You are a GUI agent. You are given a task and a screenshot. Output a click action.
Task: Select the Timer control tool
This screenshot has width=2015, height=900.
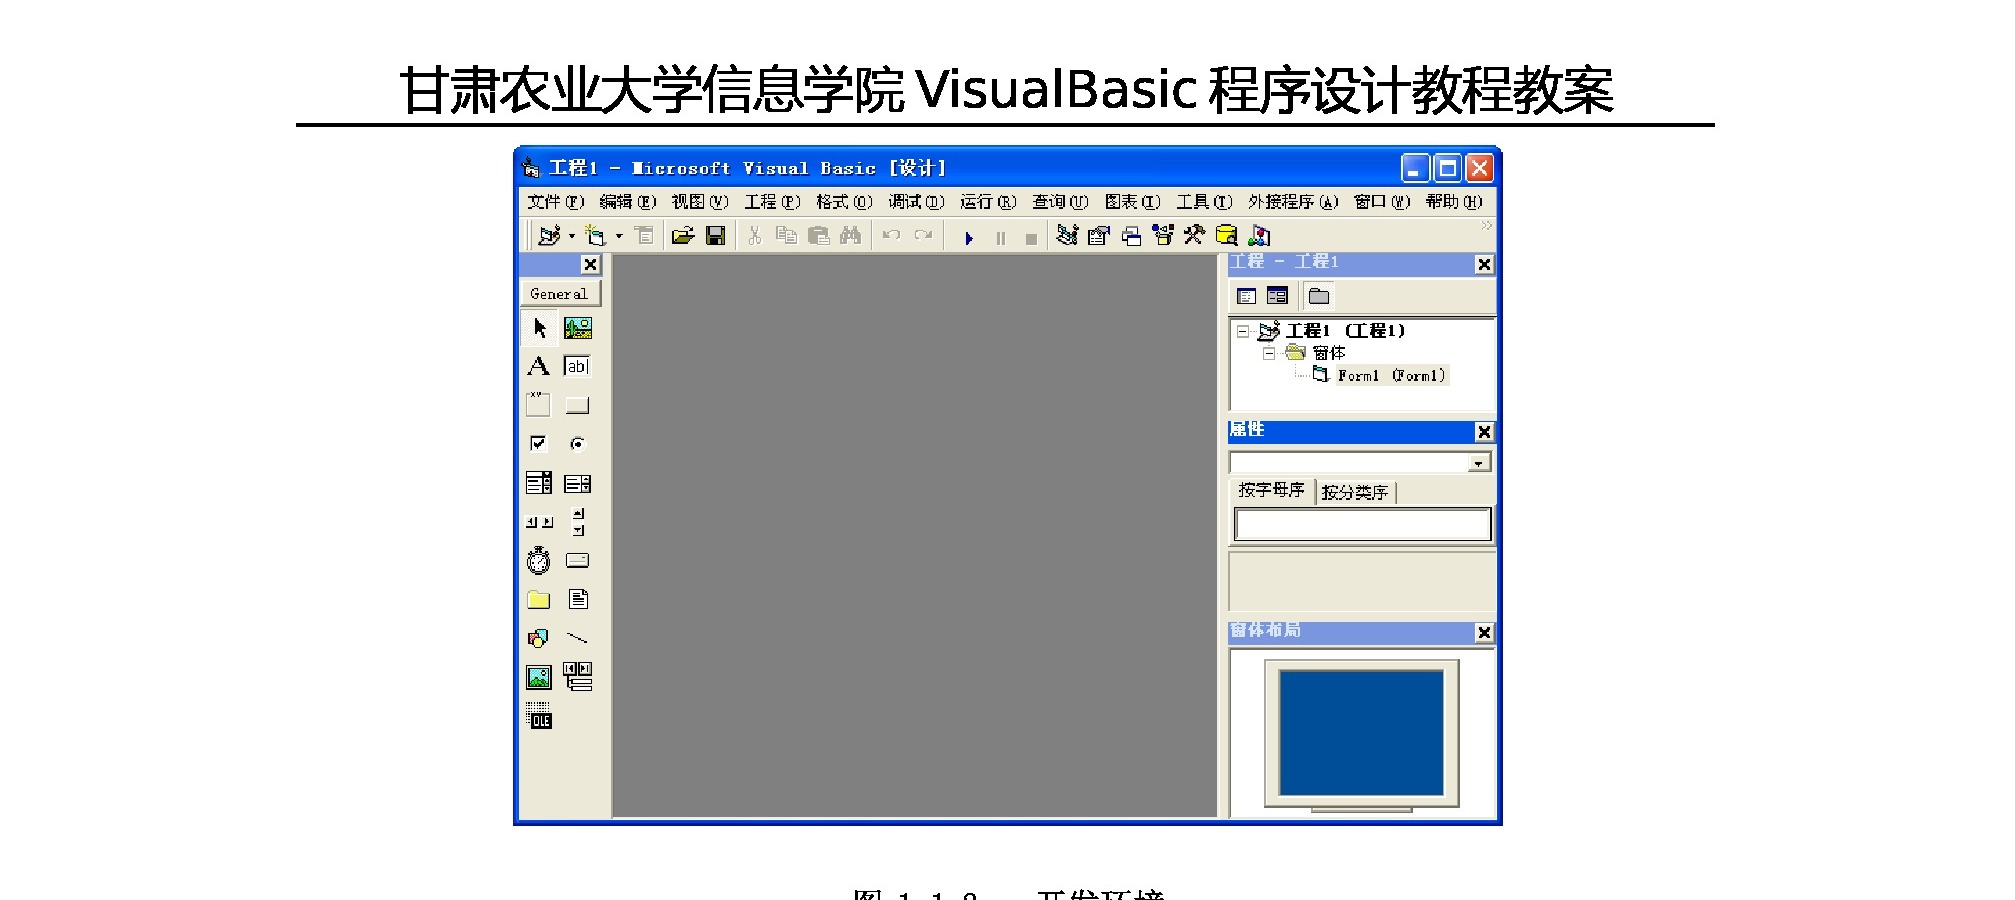point(539,560)
